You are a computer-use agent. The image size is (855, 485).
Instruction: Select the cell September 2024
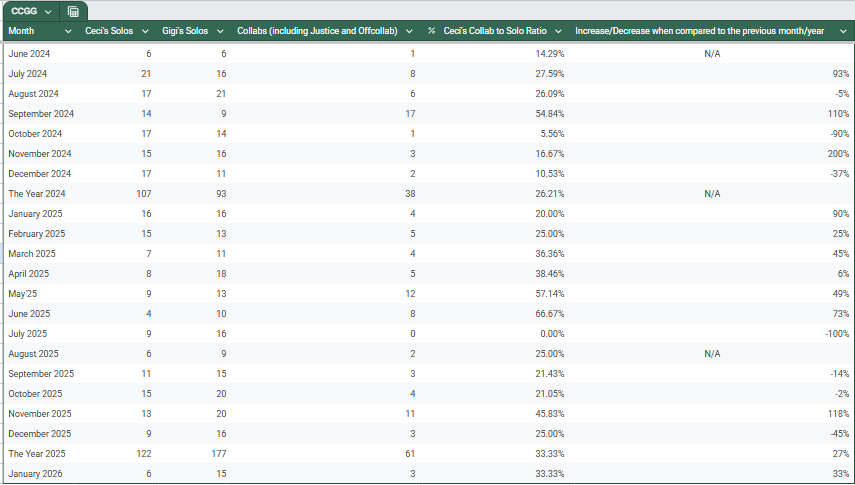tap(41, 113)
